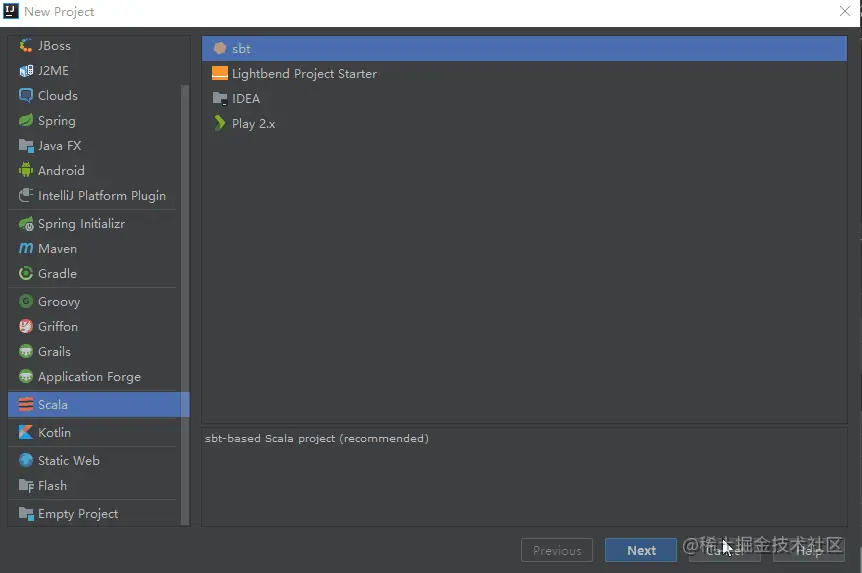Close the New Project dialog
862x573 pixels.
click(x=845, y=11)
